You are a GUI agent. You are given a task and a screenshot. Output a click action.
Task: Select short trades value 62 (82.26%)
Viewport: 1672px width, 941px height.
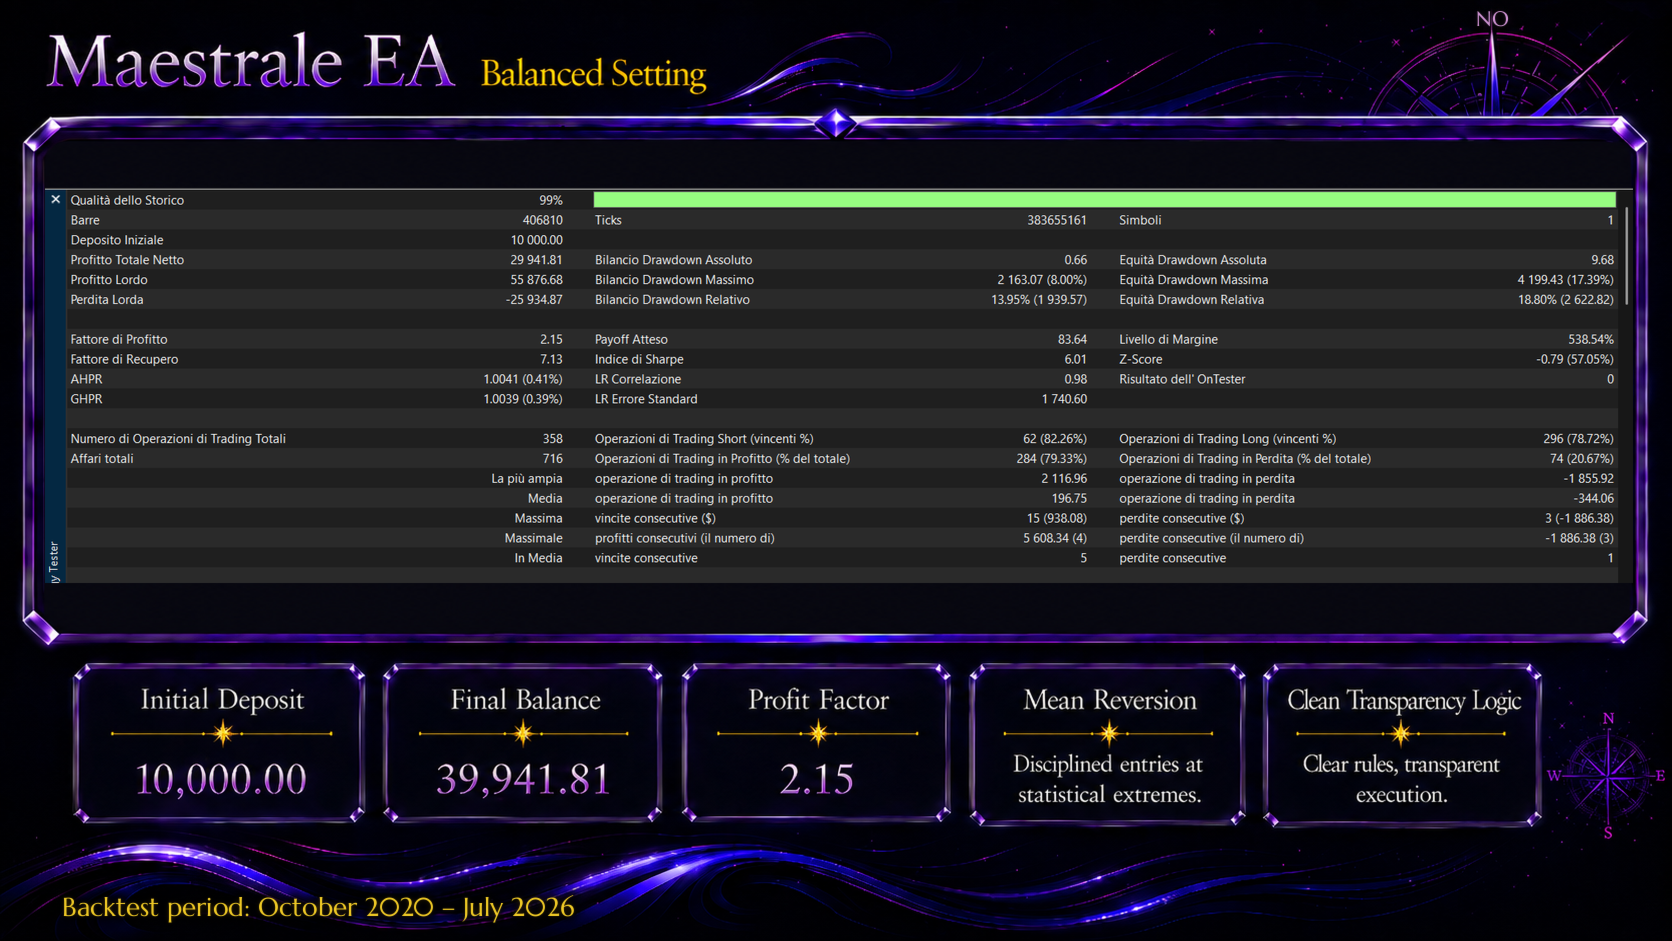[1055, 439]
